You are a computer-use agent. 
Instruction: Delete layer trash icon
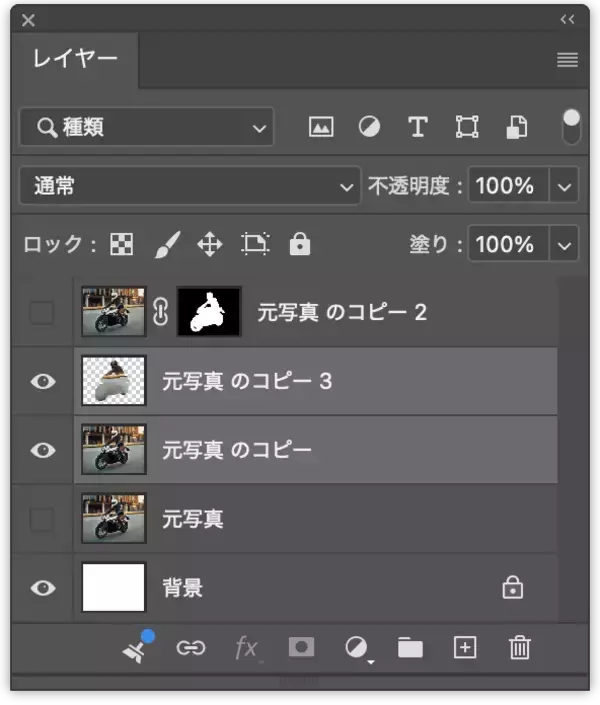click(519, 648)
